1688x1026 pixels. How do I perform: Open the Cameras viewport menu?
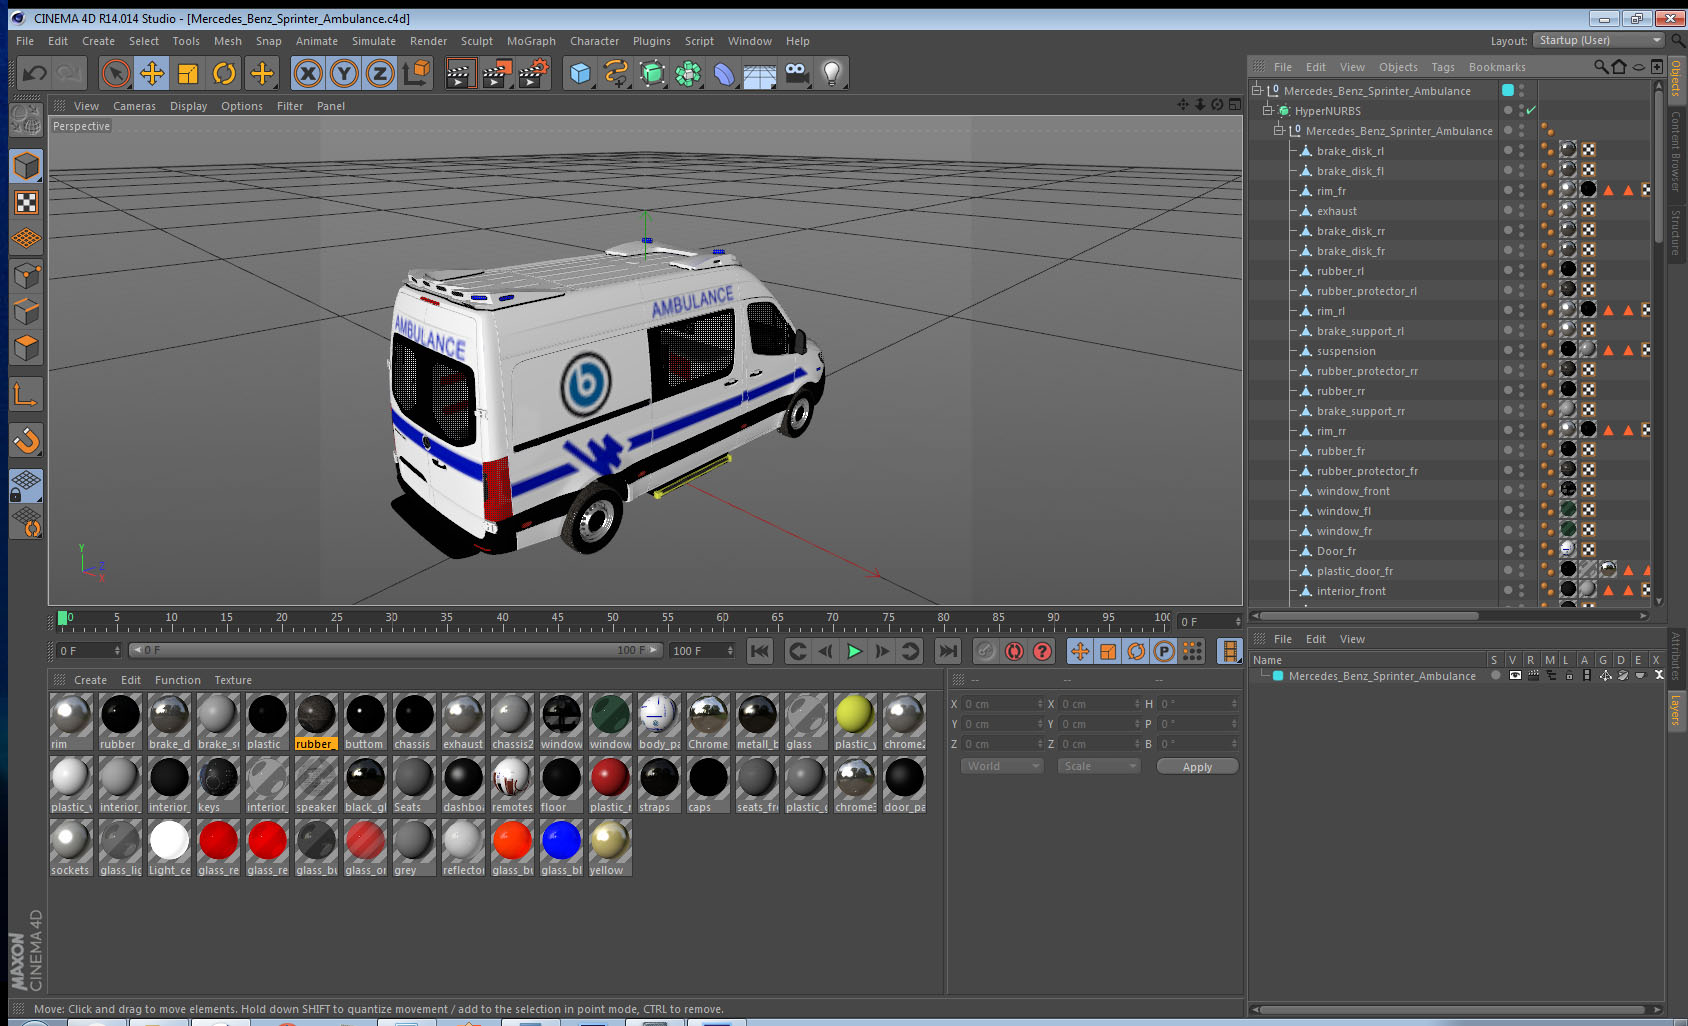coord(134,106)
